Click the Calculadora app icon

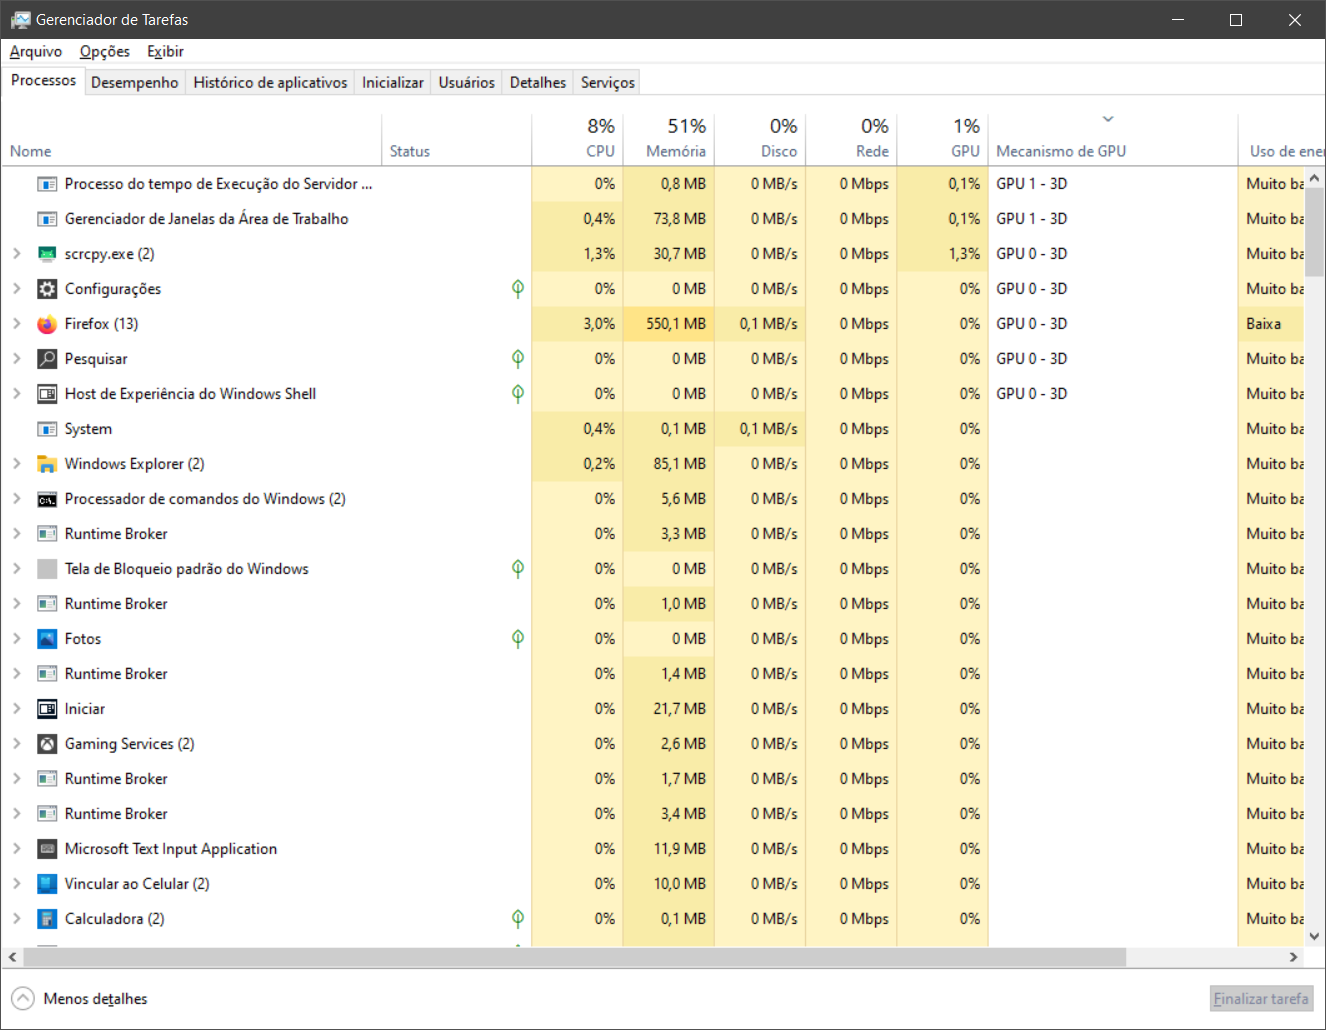pos(47,919)
